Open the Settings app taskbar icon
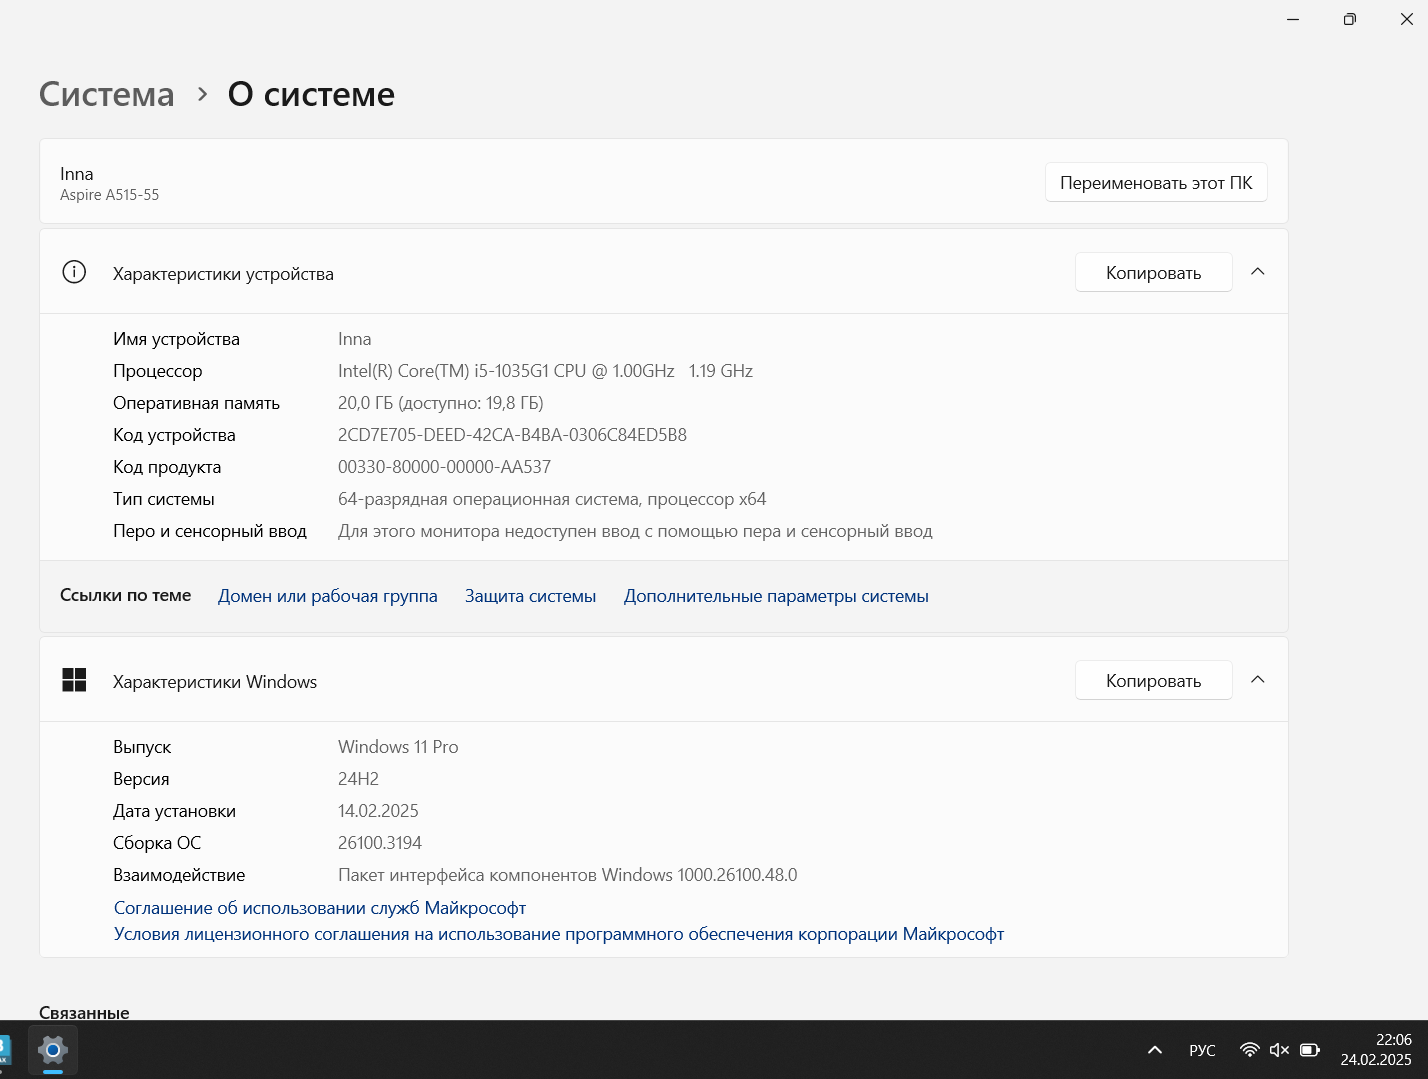The height and width of the screenshot is (1079, 1428). tap(52, 1050)
